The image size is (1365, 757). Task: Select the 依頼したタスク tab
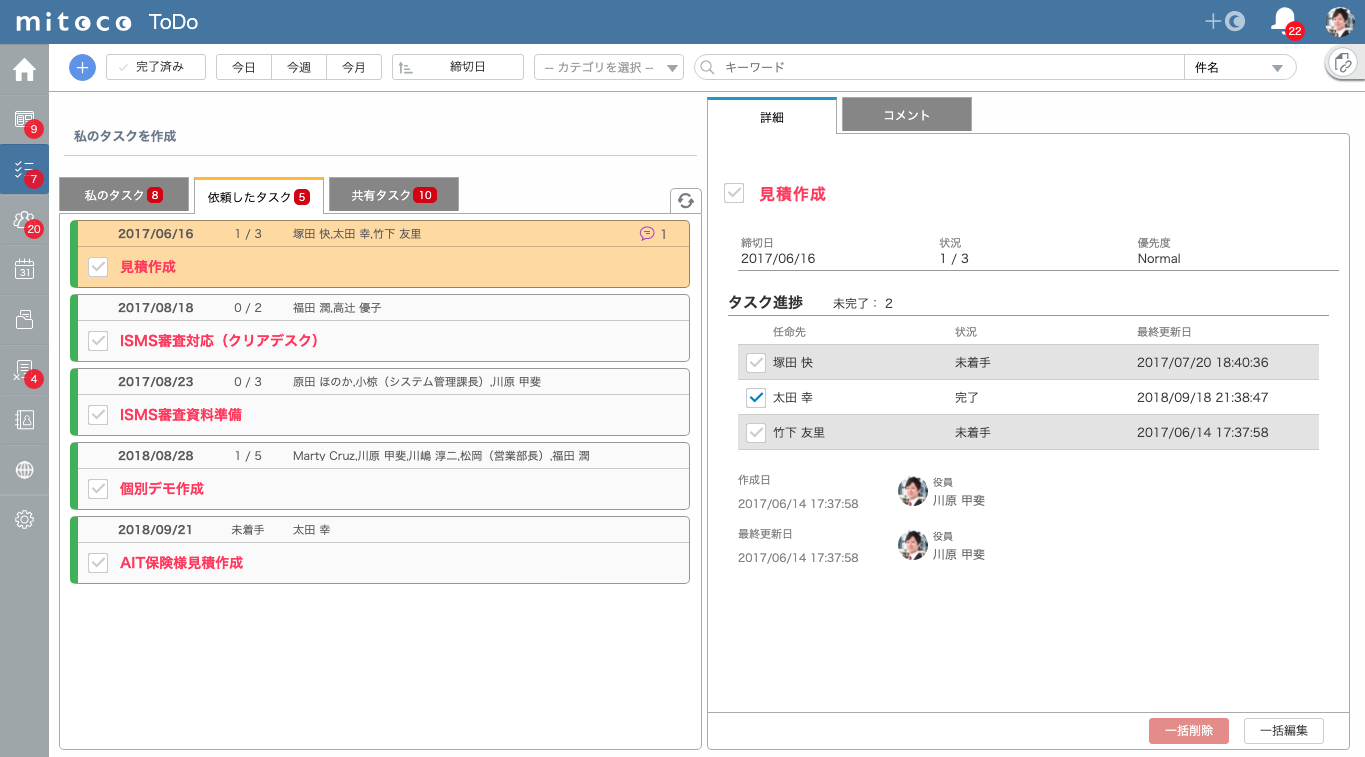coord(259,196)
